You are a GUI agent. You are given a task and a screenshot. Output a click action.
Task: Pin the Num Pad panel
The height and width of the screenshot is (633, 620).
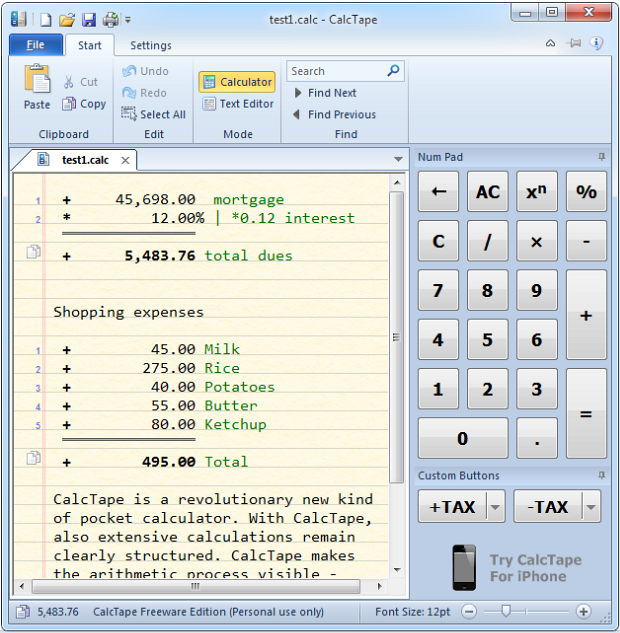click(x=601, y=157)
